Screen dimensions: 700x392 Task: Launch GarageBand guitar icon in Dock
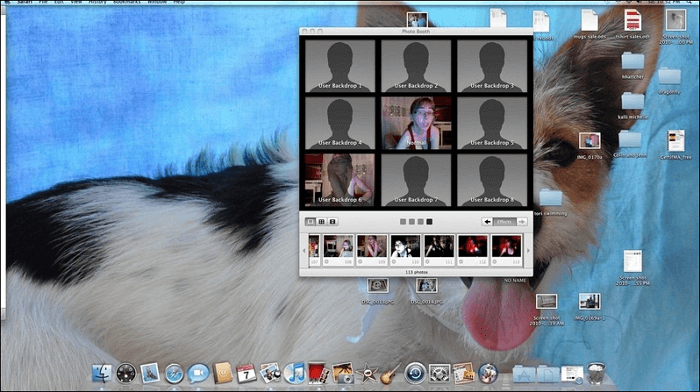pos(390,373)
